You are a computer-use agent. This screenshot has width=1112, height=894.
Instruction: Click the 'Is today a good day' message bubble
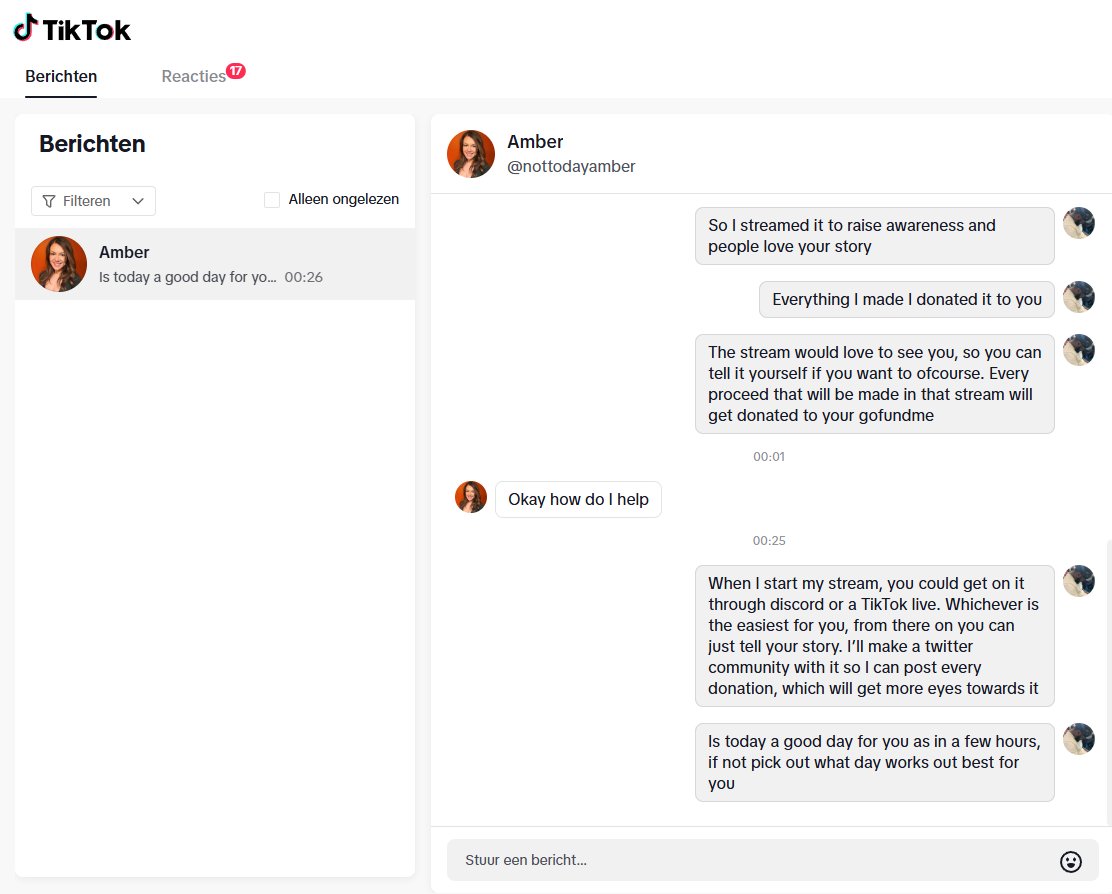874,762
